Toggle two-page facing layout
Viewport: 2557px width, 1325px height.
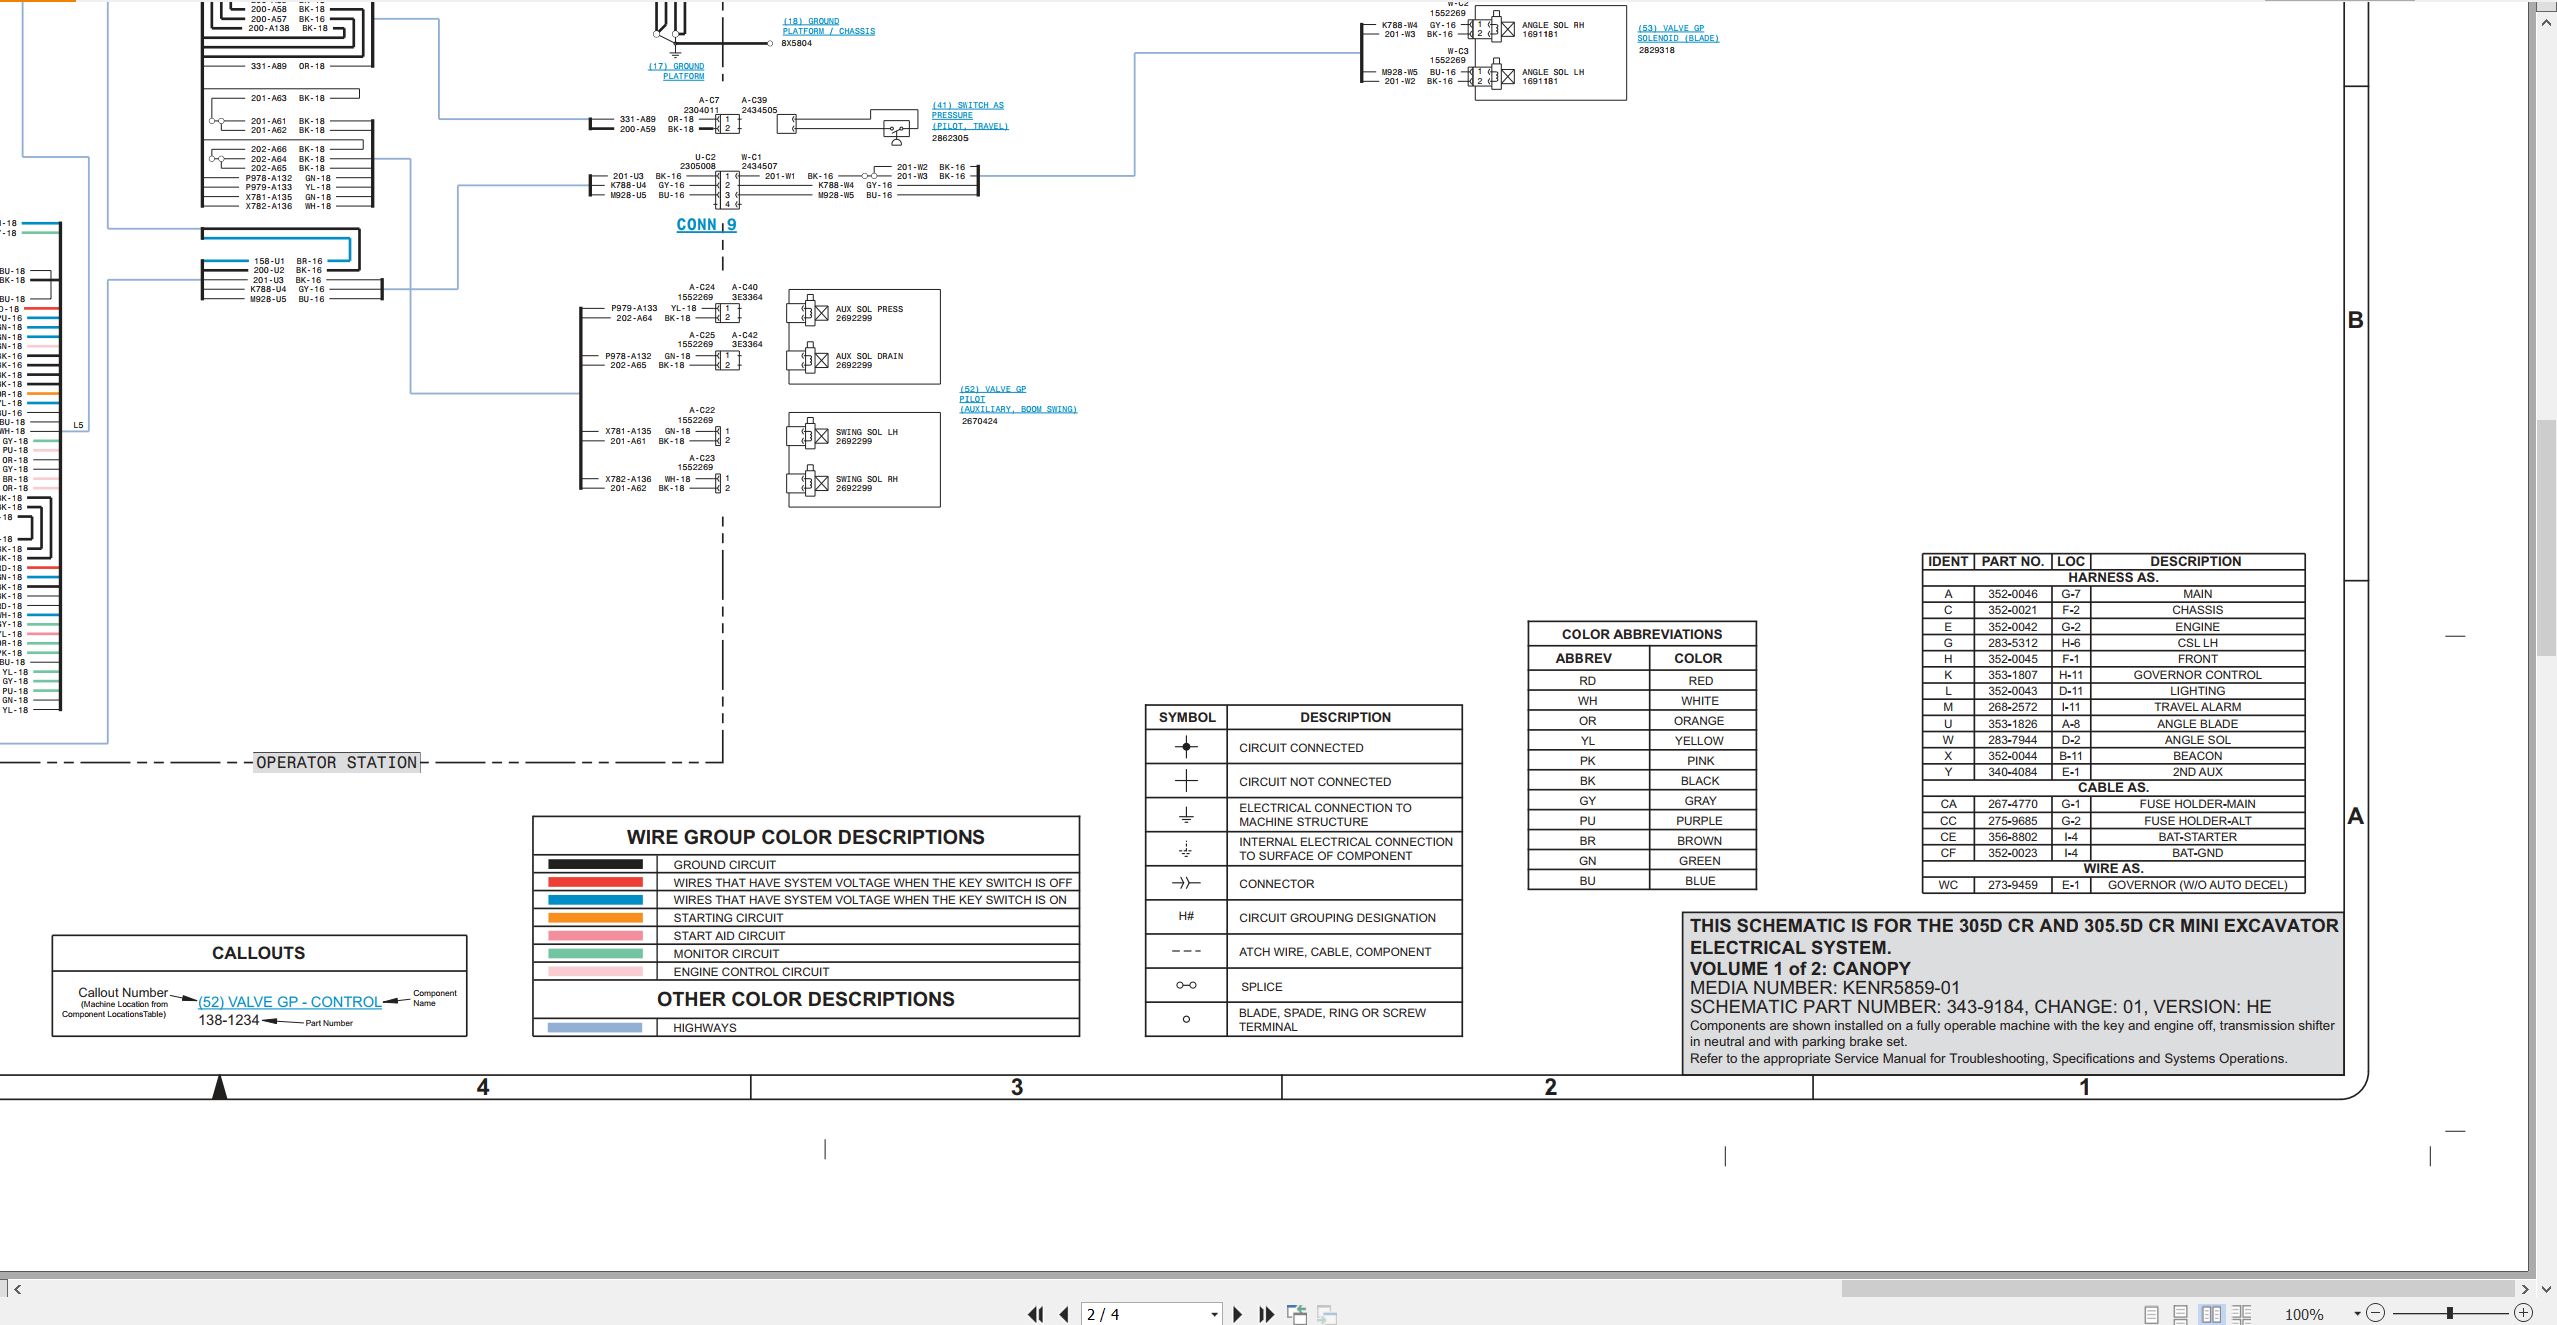pos(2211,1315)
